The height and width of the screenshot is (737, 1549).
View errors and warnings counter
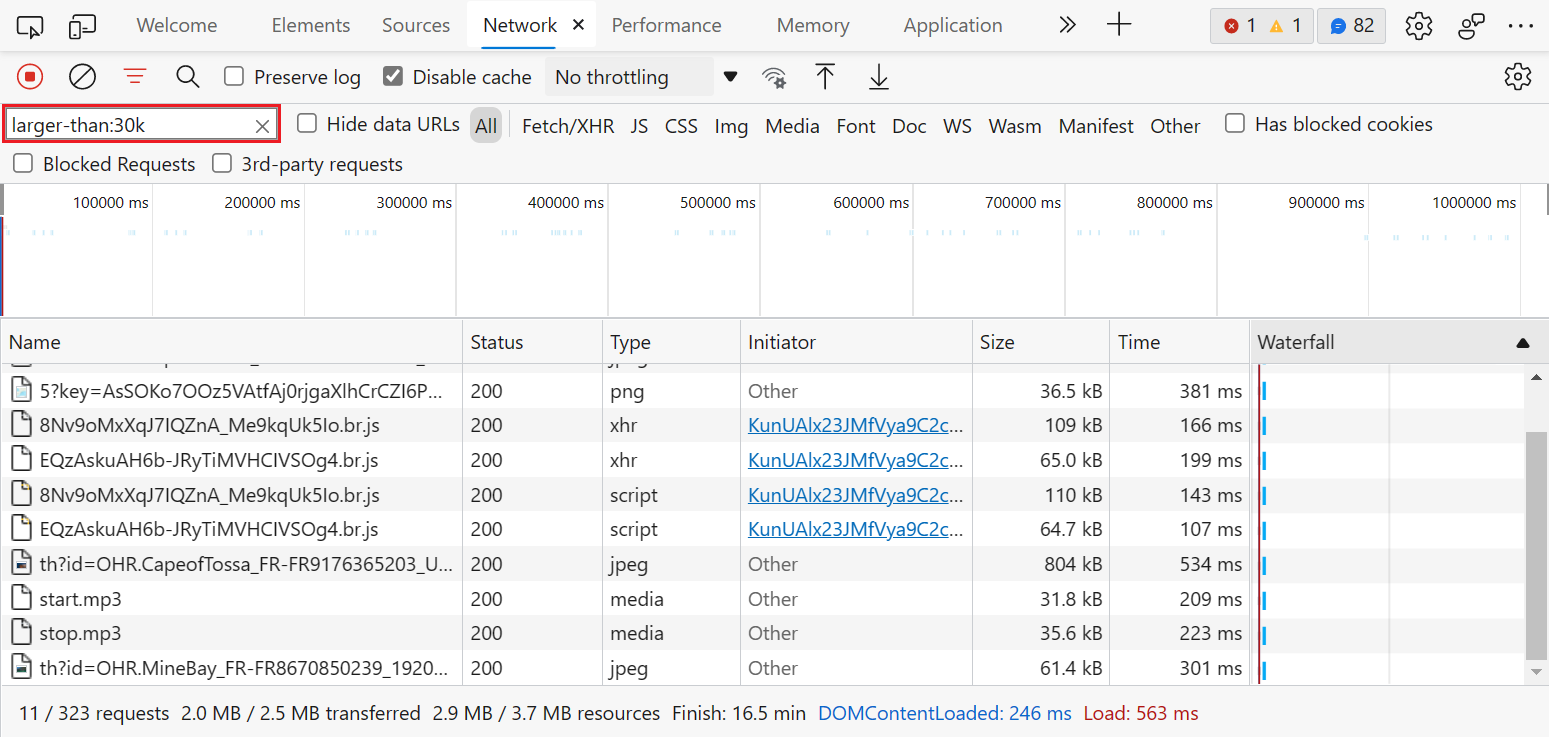[x=1262, y=26]
